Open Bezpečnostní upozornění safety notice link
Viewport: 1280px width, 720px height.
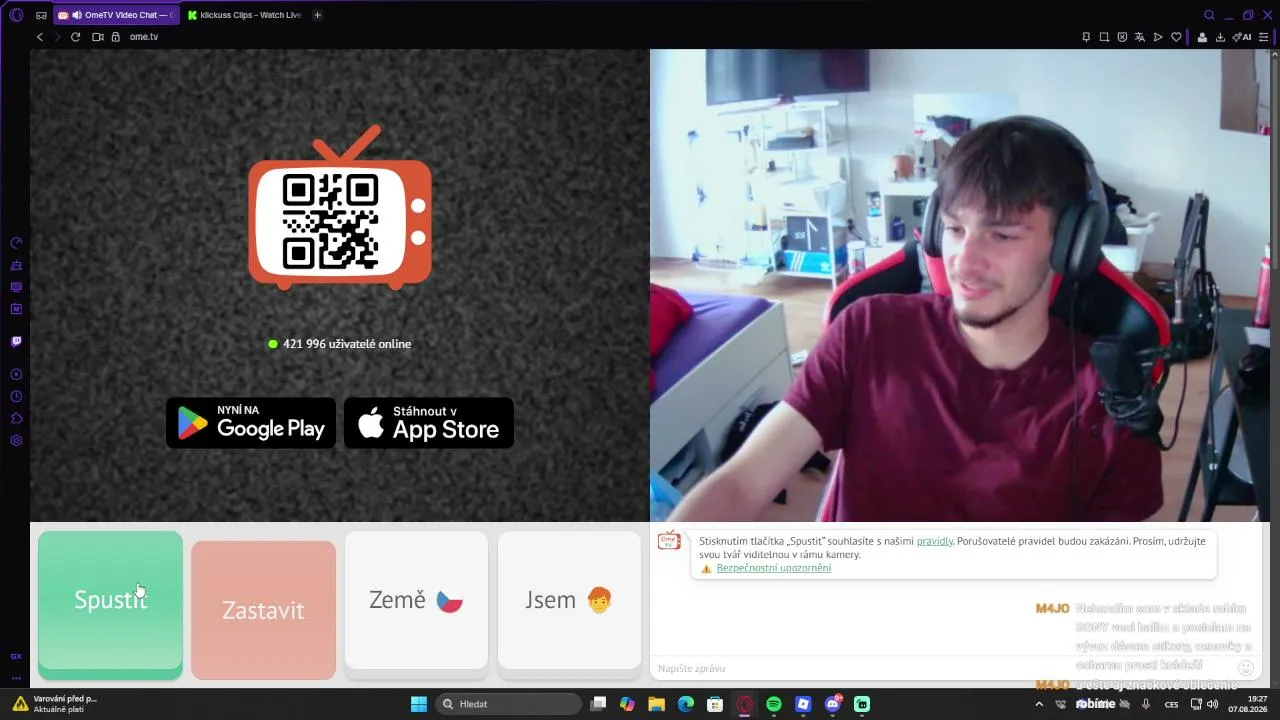click(773, 568)
